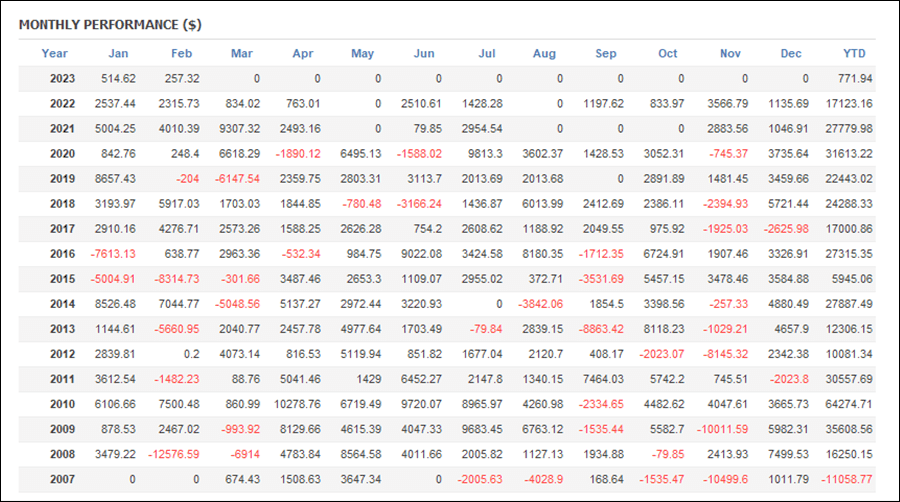Select the -10011.59 November 2009 cell

click(x=723, y=429)
